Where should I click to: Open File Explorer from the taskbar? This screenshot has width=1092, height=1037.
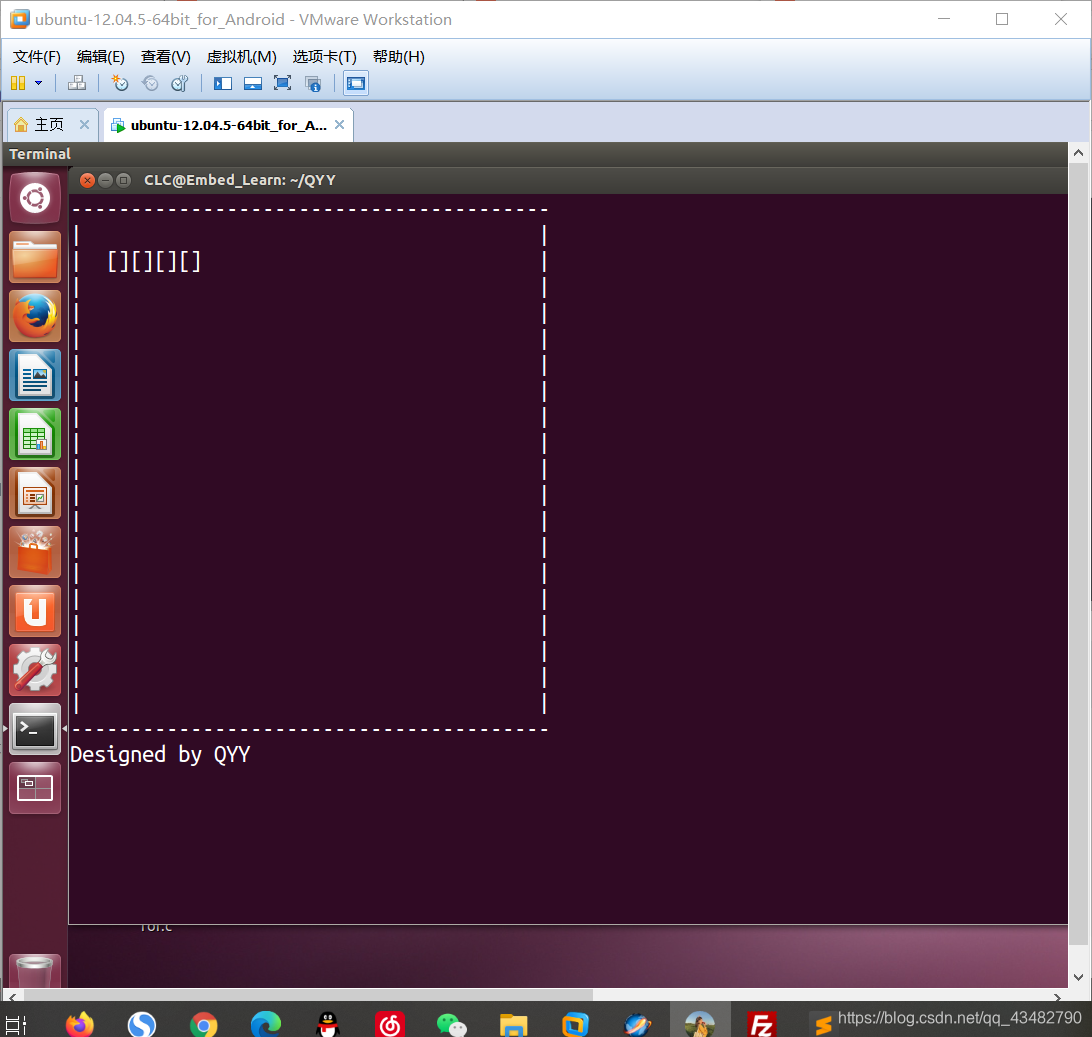click(x=513, y=1025)
